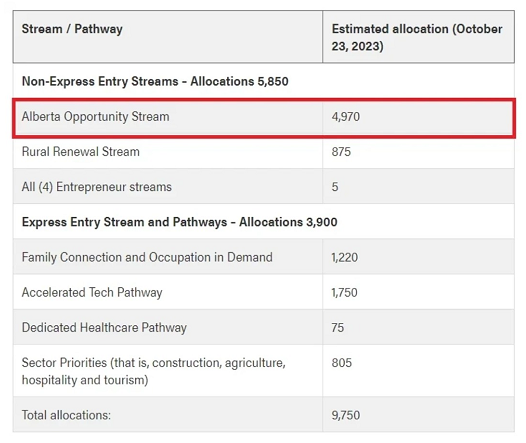Select the 875 allocation value
The image size is (526, 443).
[x=341, y=152]
